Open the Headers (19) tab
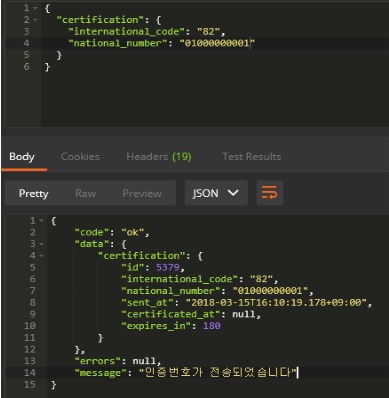Viewport: 389px width, 398px height. point(159,157)
